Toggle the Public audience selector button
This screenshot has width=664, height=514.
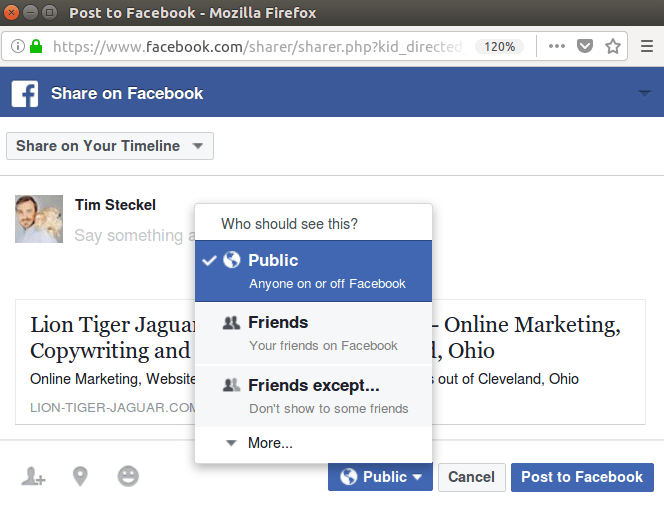click(380, 477)
